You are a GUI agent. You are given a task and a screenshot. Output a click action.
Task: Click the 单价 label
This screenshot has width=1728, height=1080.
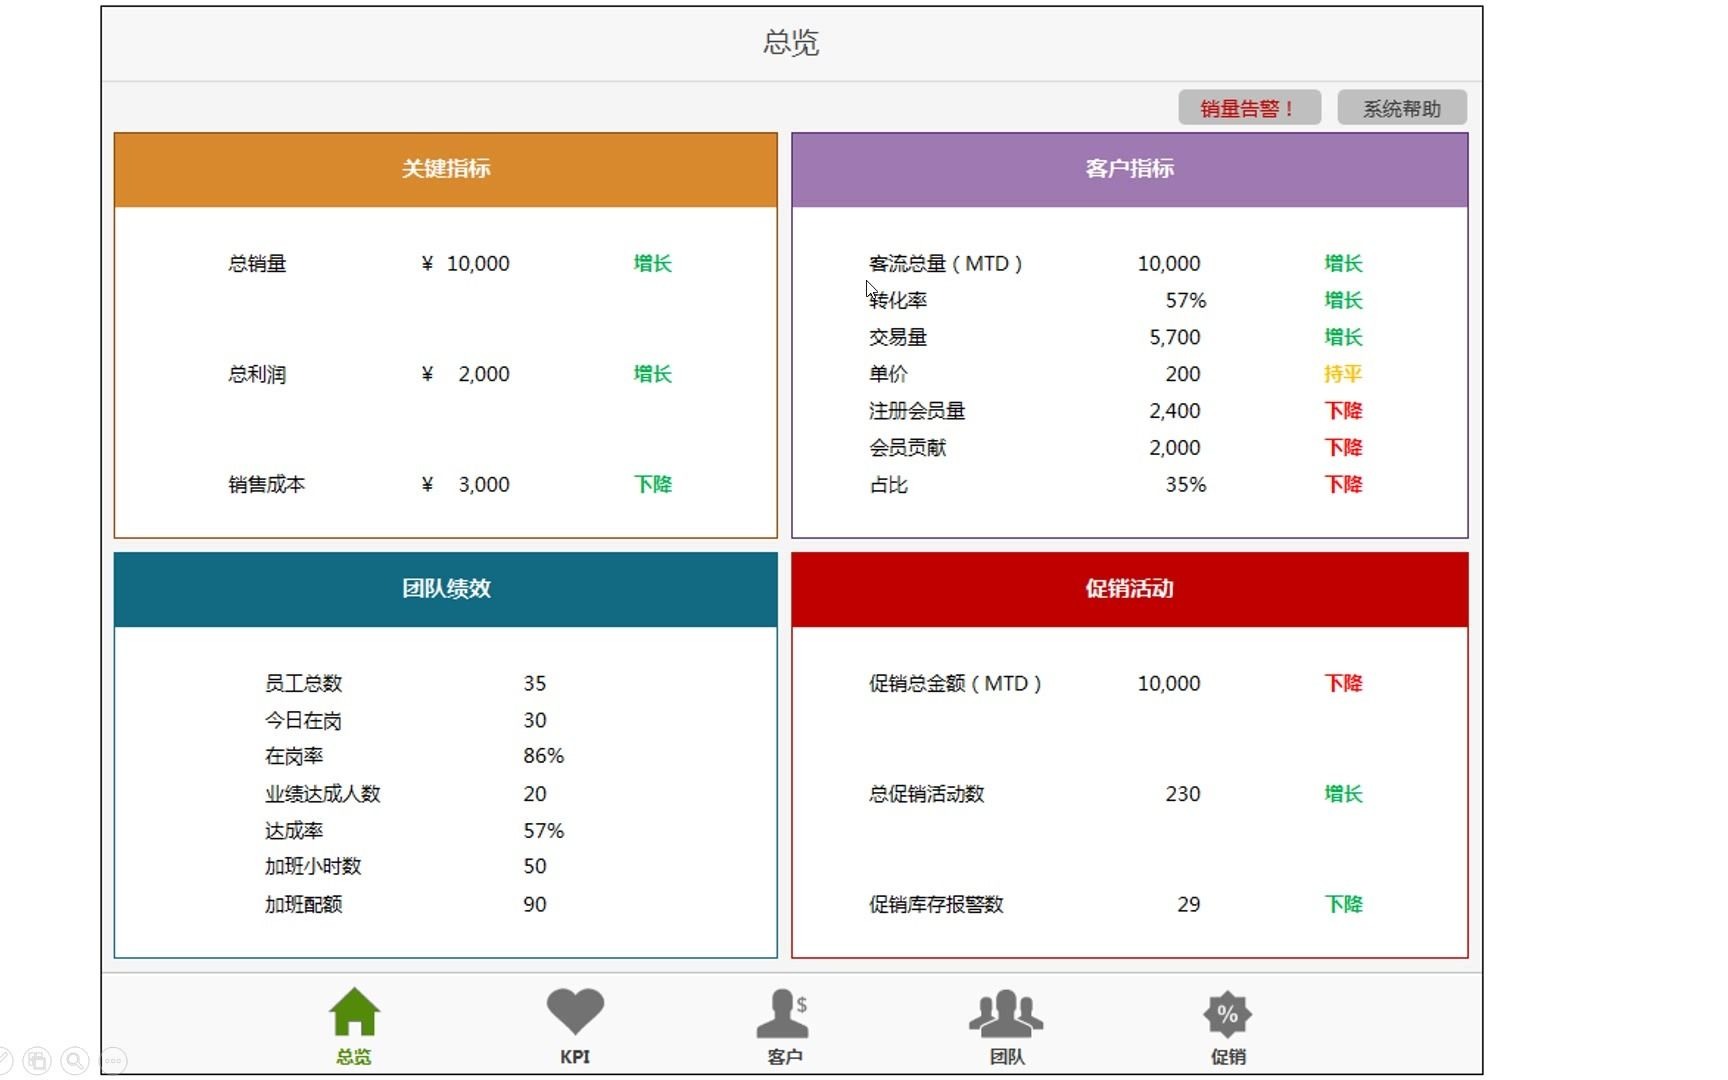(x=888, y=374)
